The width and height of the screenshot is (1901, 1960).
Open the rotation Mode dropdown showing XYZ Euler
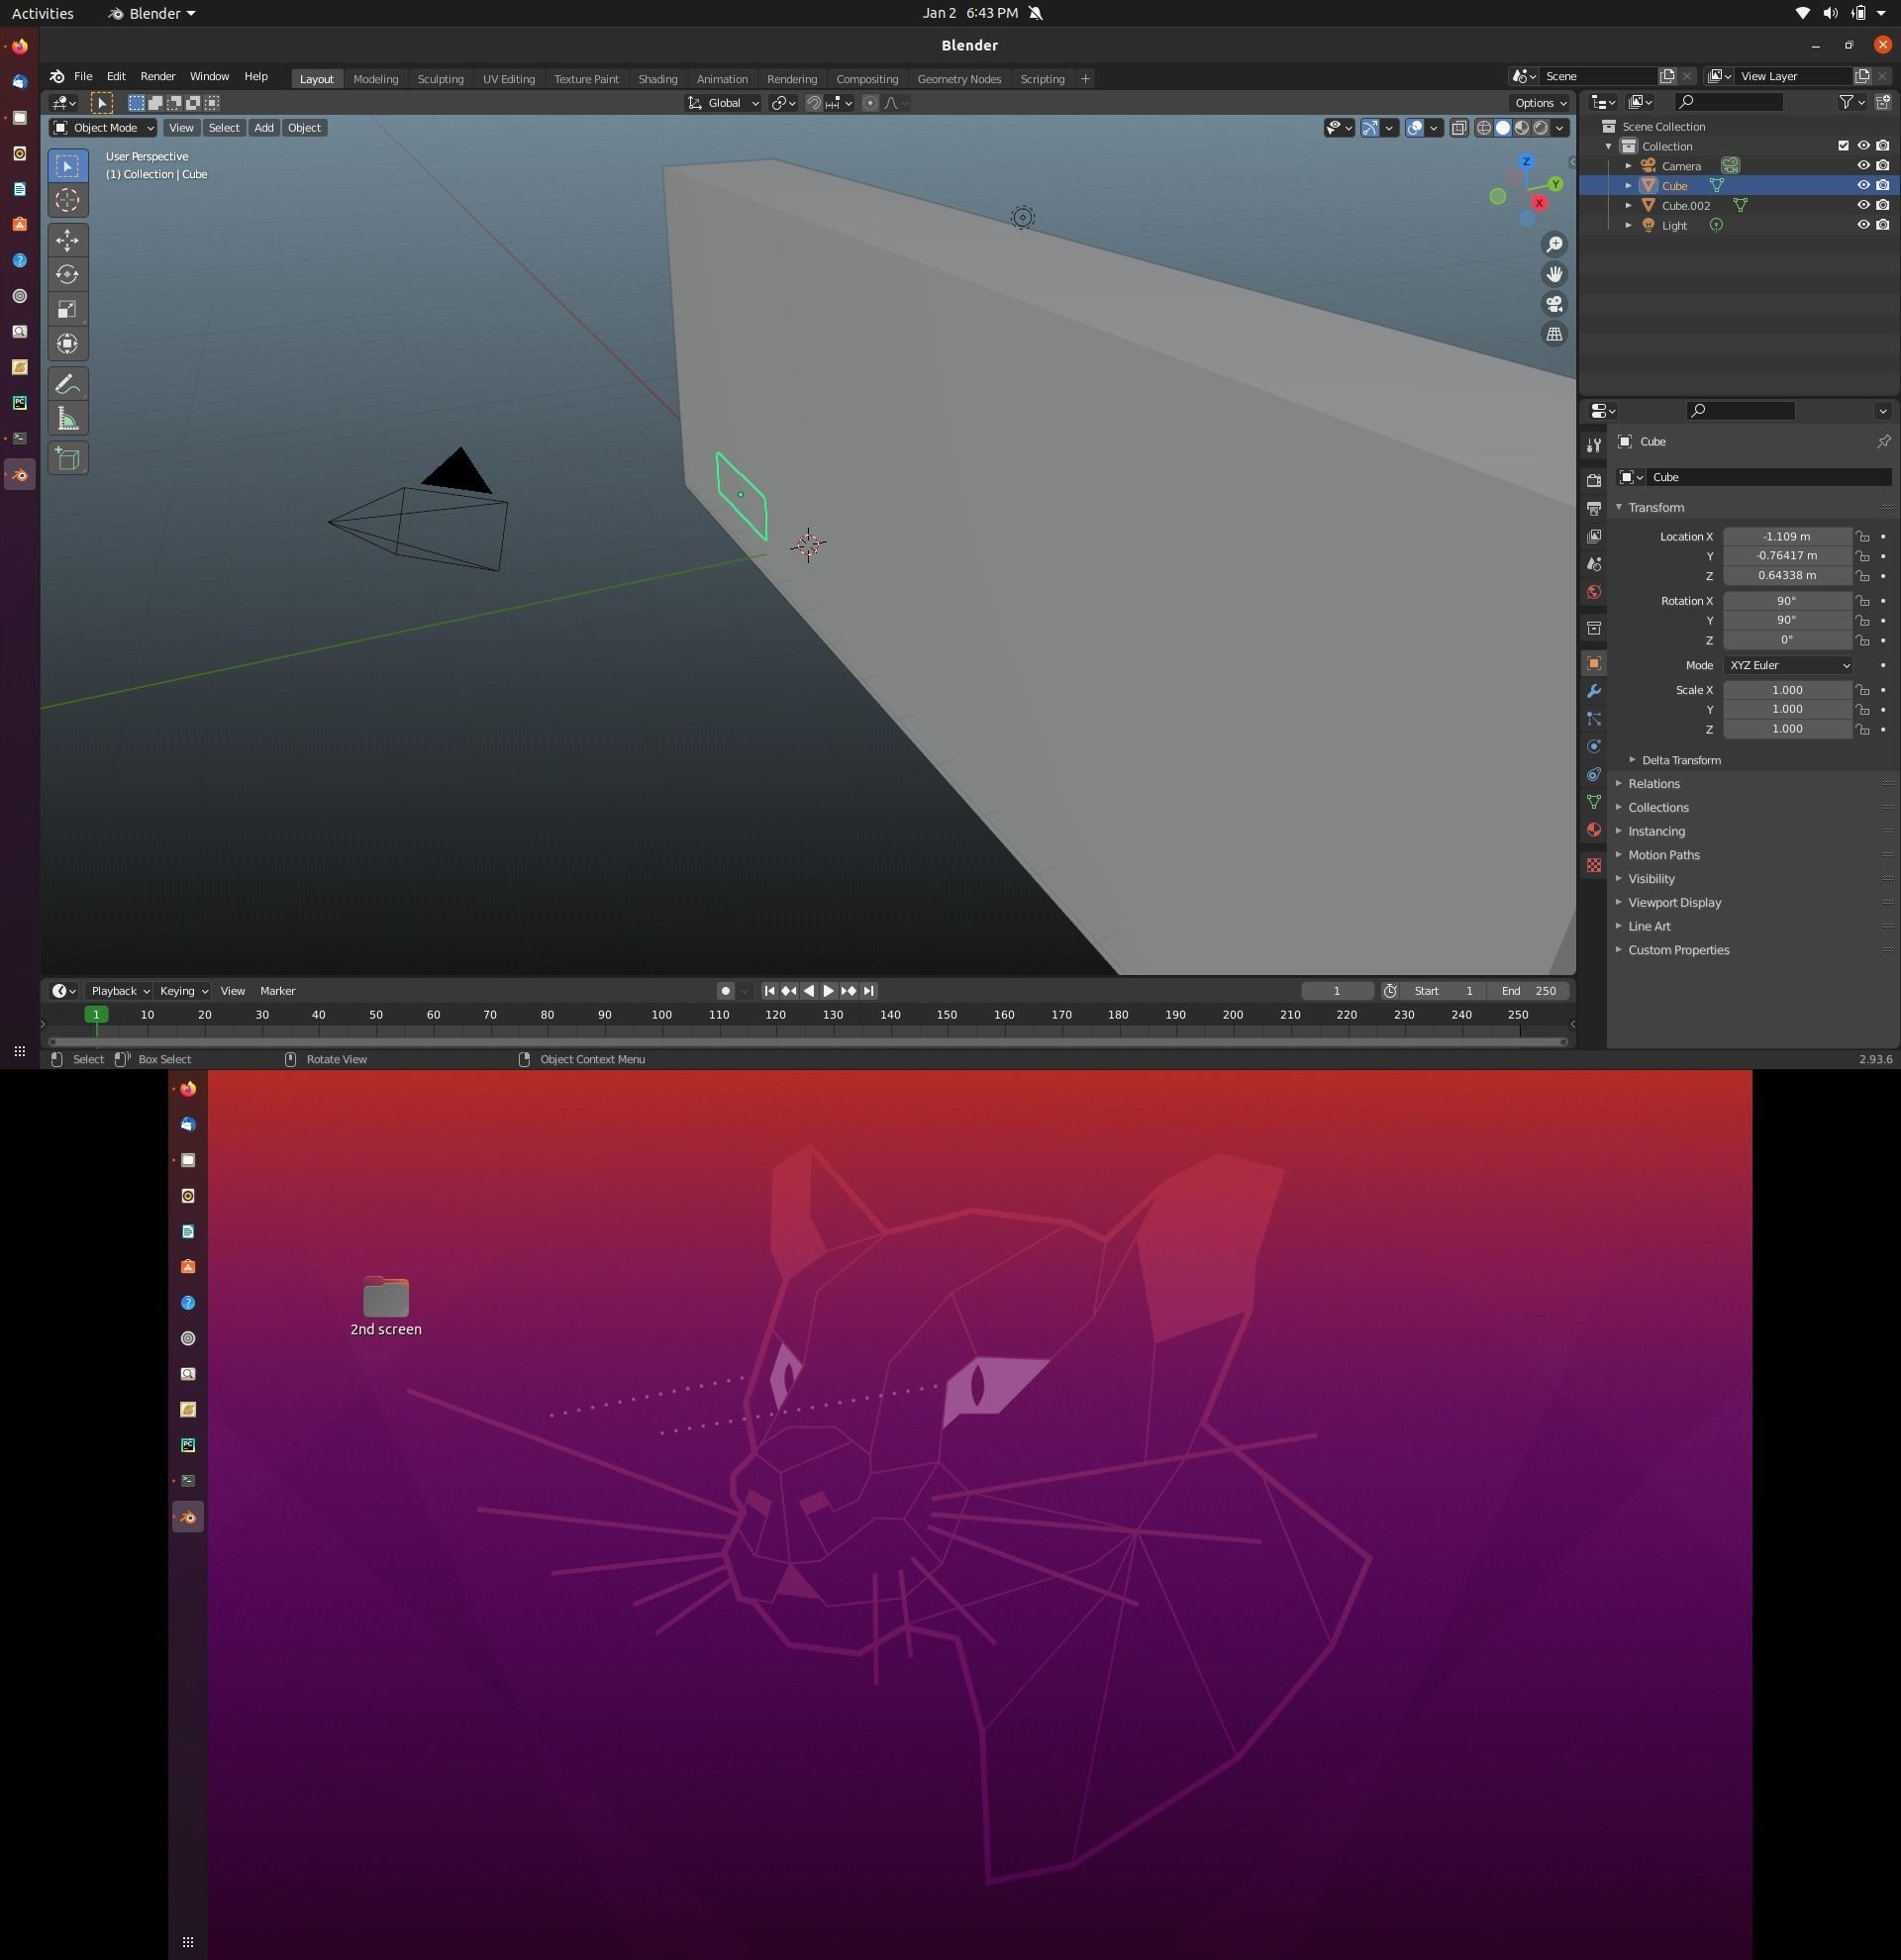pos(1788,665)
